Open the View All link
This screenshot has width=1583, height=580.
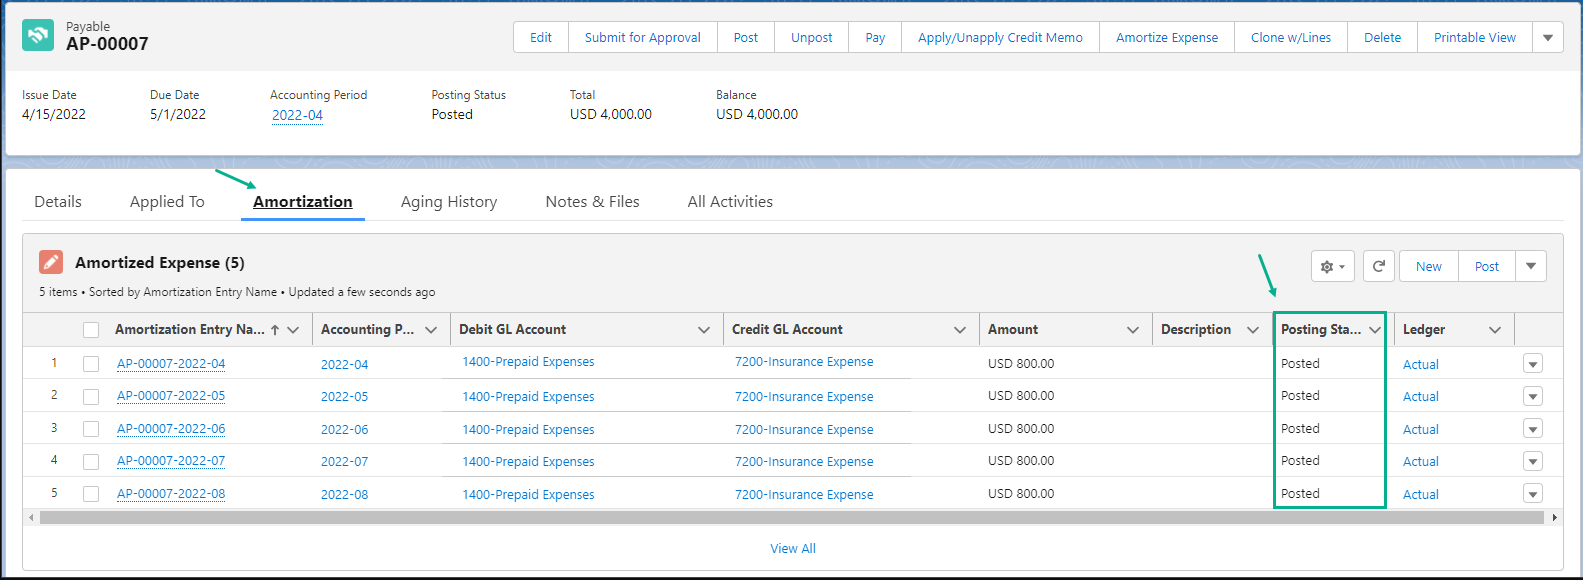792,549
